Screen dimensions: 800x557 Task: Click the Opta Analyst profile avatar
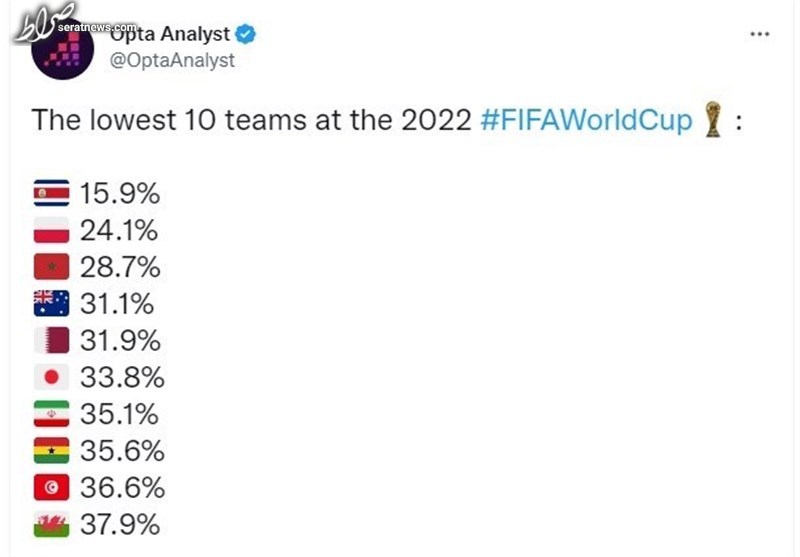point(62,49)
